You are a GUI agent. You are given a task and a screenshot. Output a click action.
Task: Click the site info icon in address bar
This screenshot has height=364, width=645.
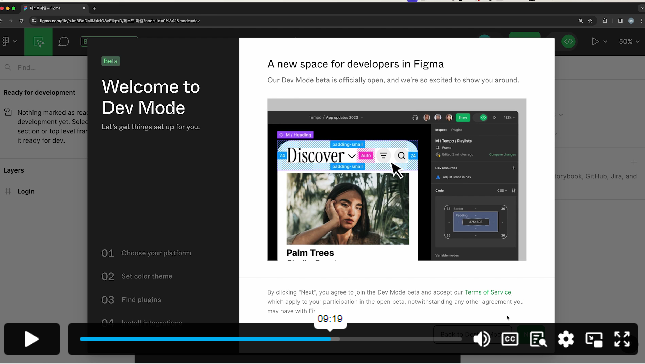click(34, 21)
